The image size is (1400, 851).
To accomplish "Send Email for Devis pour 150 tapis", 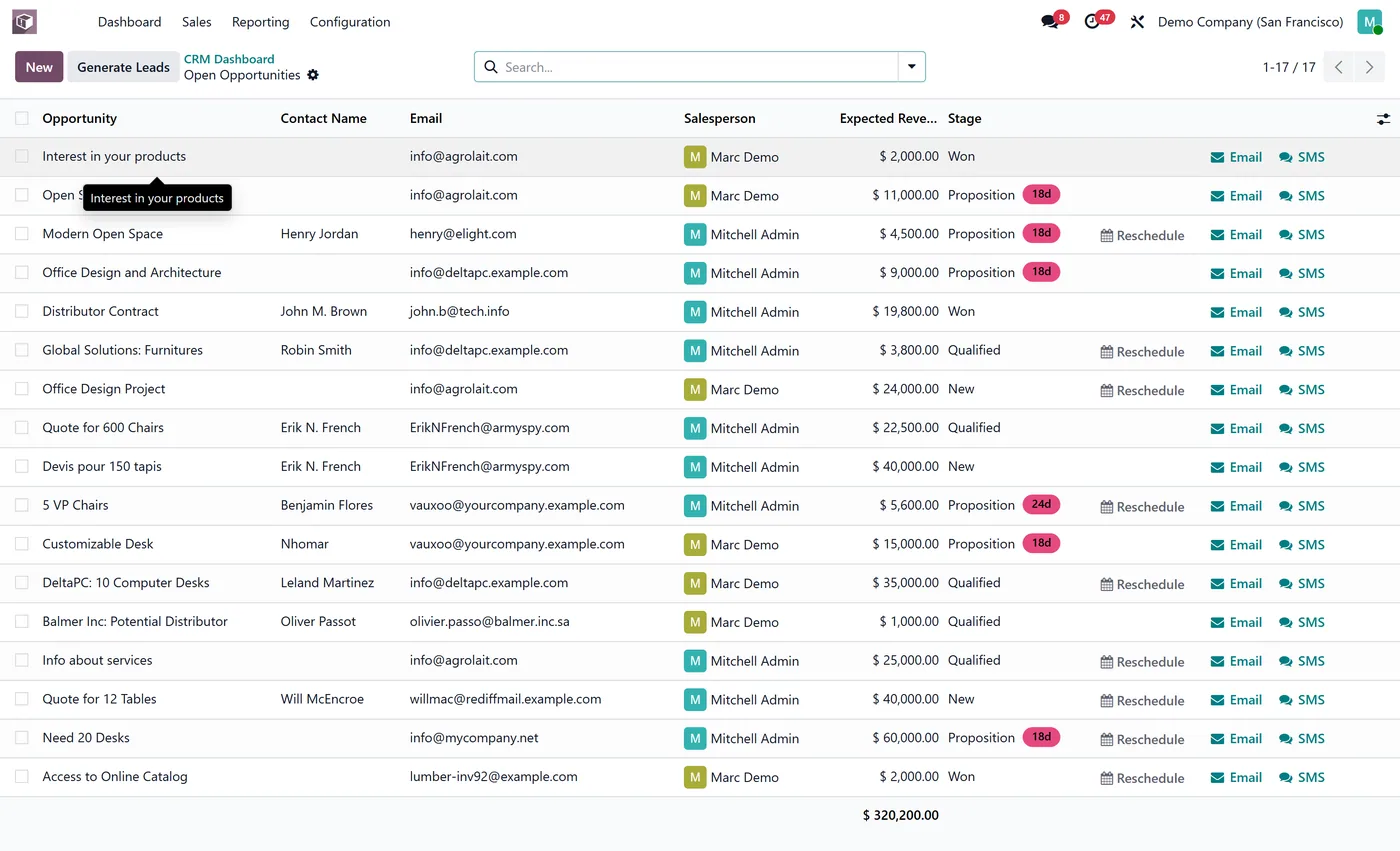I will click(1236, 467).
